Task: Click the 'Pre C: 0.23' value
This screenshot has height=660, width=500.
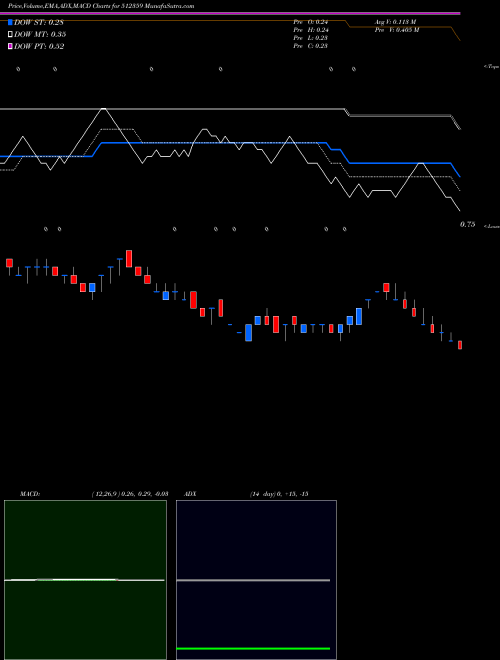Action: tap(311, 46)
